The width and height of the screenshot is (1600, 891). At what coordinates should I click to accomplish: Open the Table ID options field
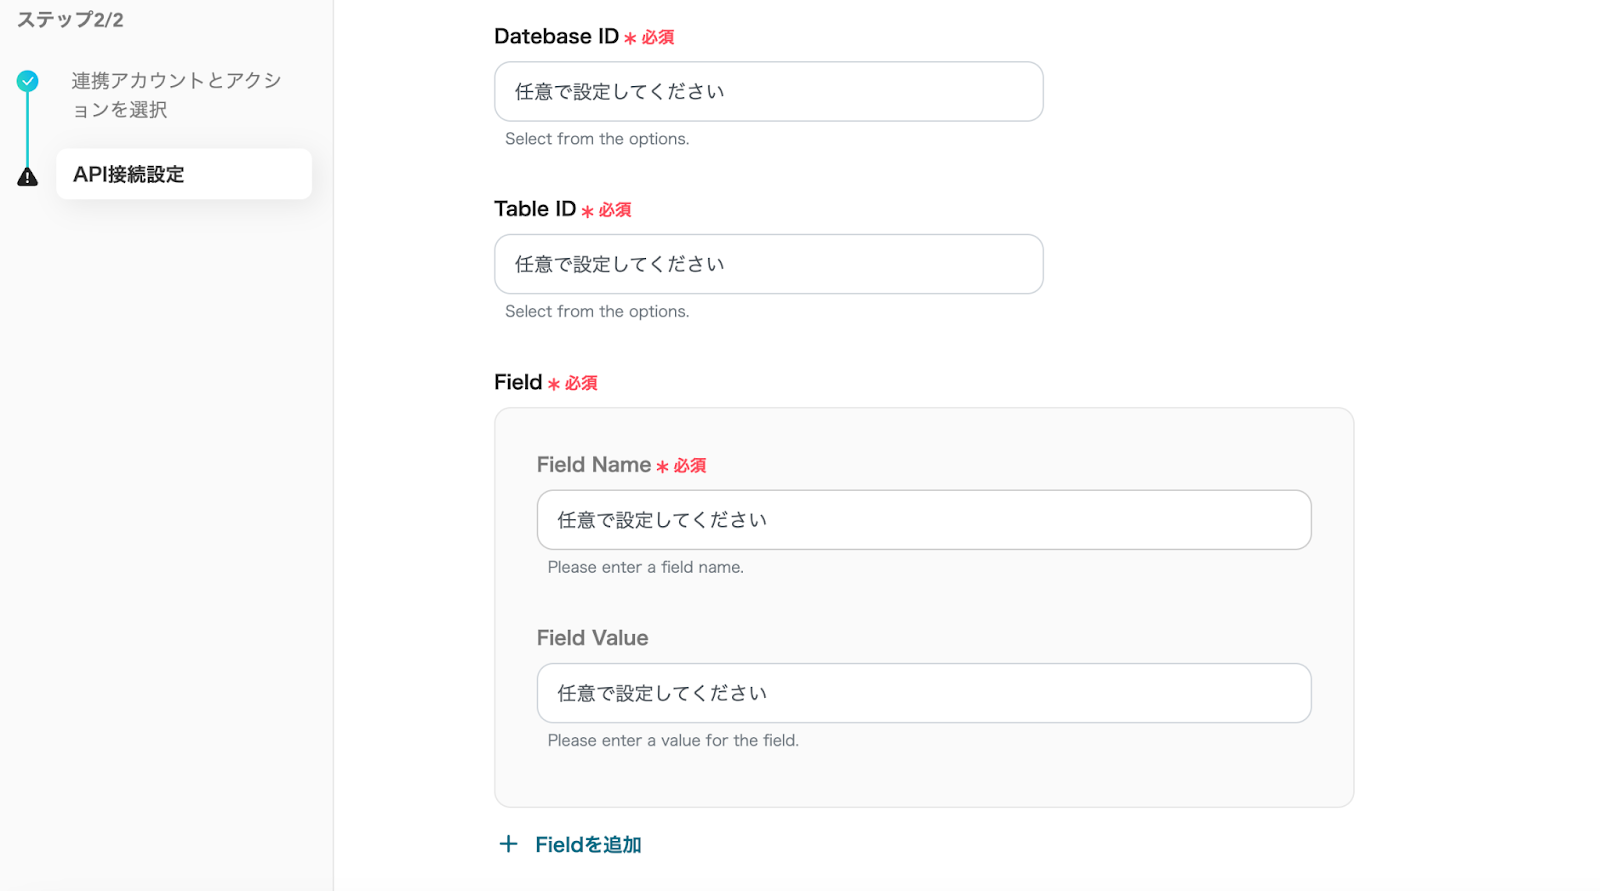[768, 264]
